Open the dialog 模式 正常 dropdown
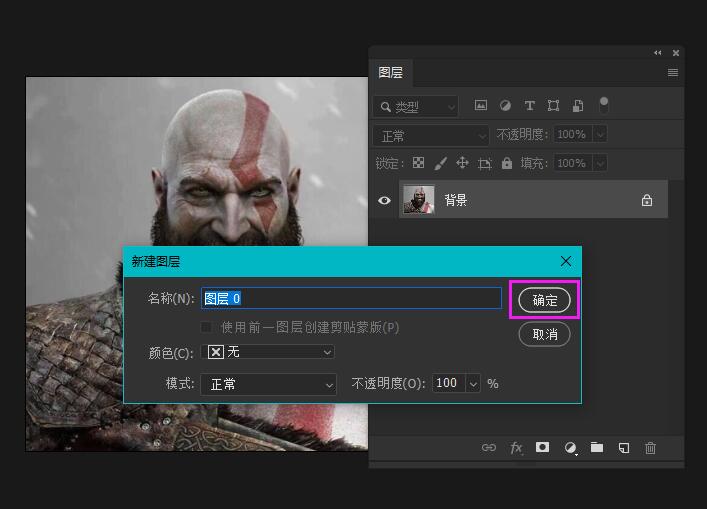This screenshot has width=707, height=509. (x=268, y=385)
